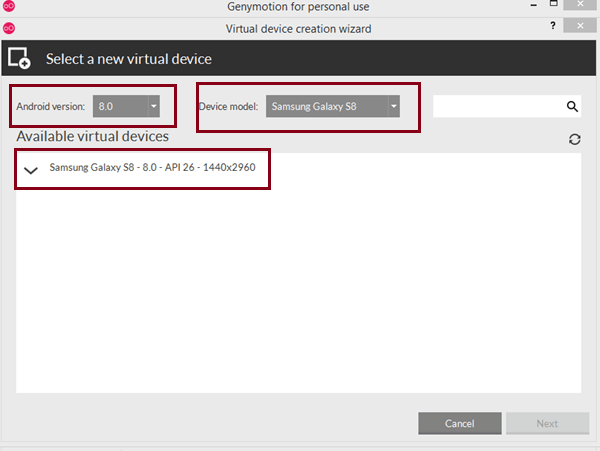
Task: Click the 'Android version:' label
Action: [51, 106]
